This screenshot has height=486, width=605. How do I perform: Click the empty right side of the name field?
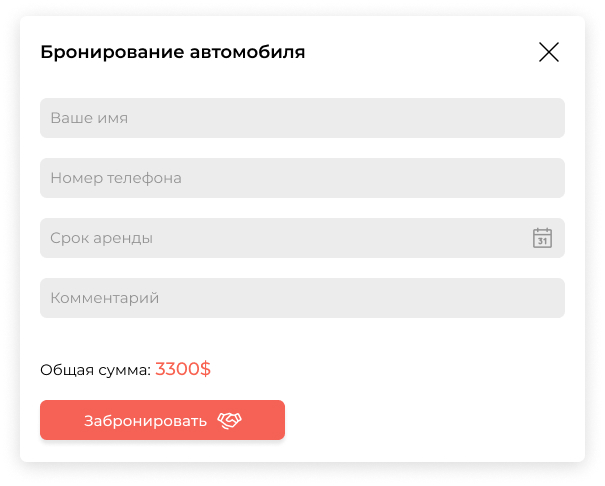click(424, 118)
